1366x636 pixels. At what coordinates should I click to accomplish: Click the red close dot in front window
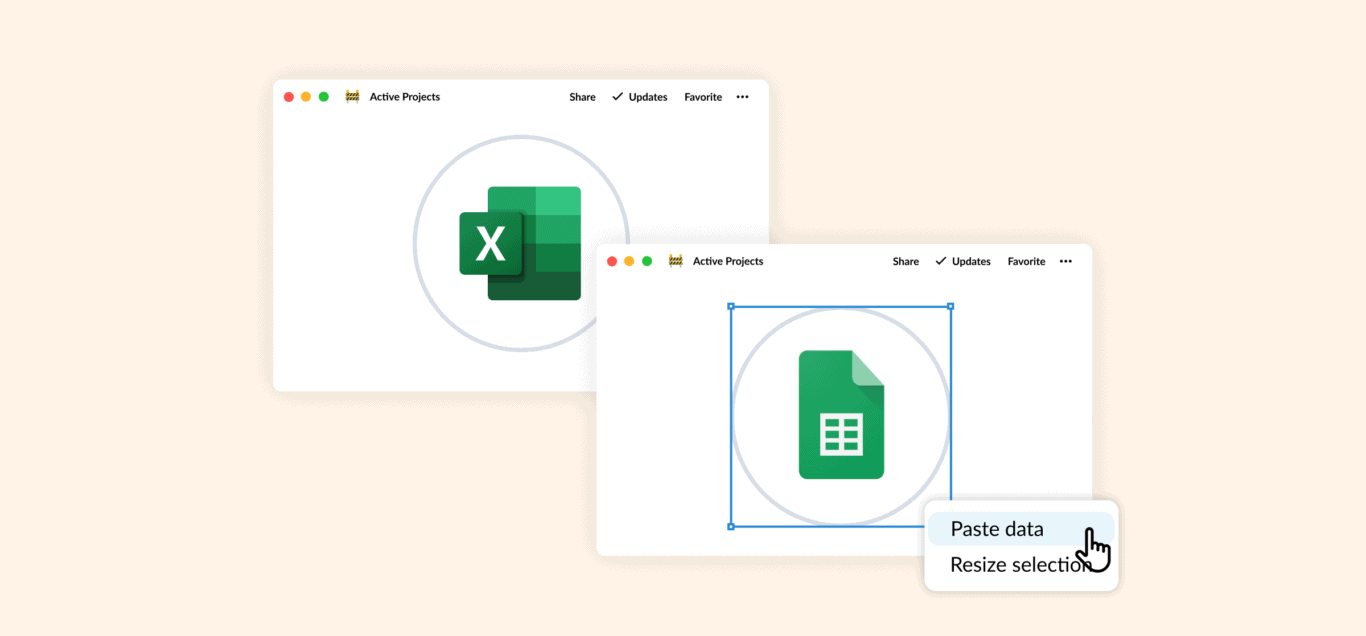click(x=611, y=261)
